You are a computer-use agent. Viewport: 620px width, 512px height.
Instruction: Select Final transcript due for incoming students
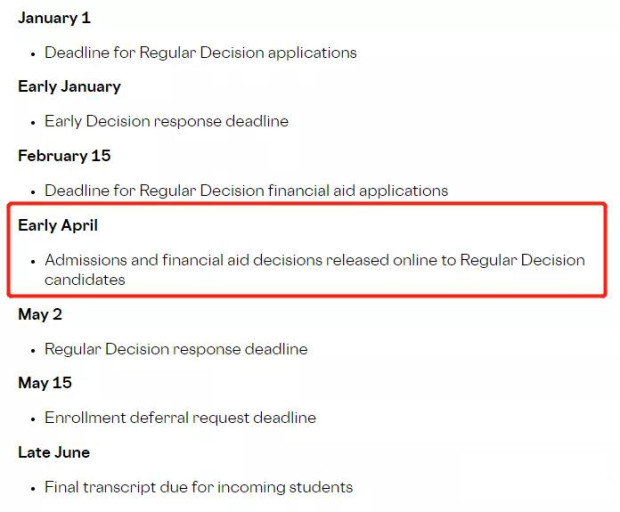198,487
